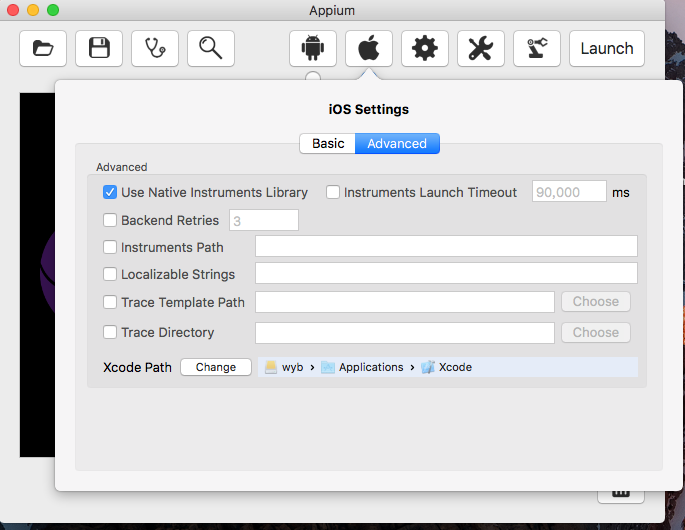The height and width of the screenshot is (530, 685).
Task: Minimize the Appium window
Action: (x=33, y=10)
